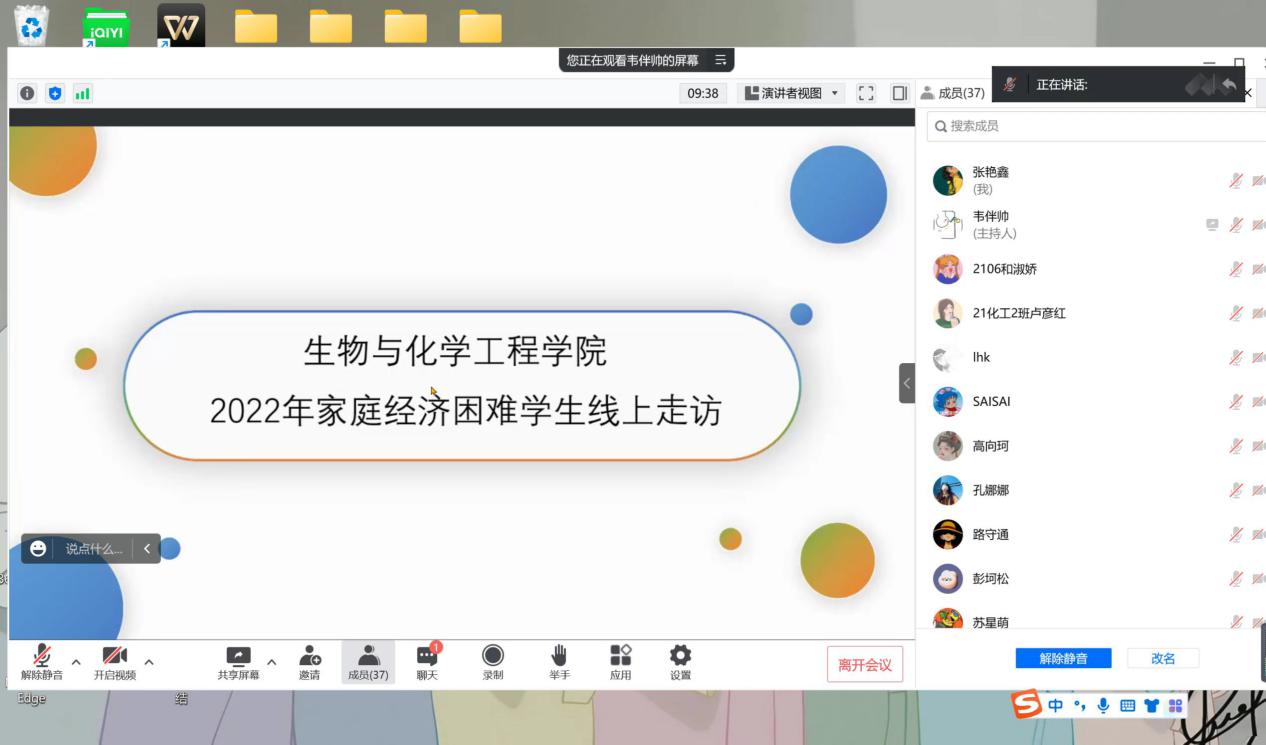1266x745 pixels.
Task: Click 改名 to rename yourself
Action: pyautogui.click(x=1162, y=657)
